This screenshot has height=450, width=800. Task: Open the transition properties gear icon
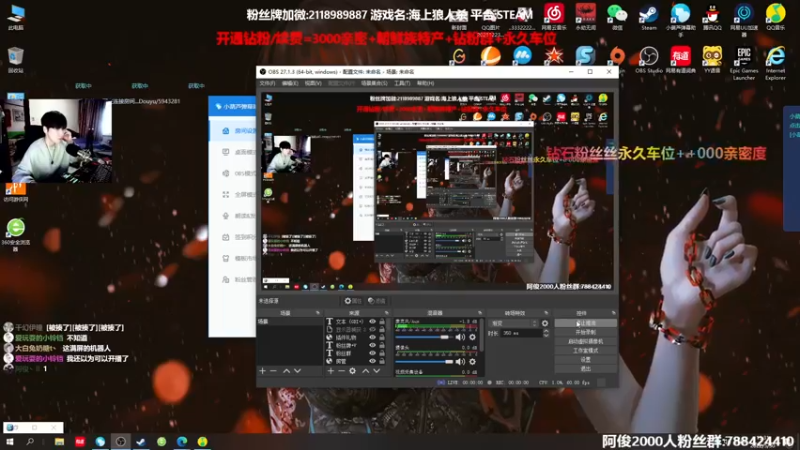click(x=545, y=323)
